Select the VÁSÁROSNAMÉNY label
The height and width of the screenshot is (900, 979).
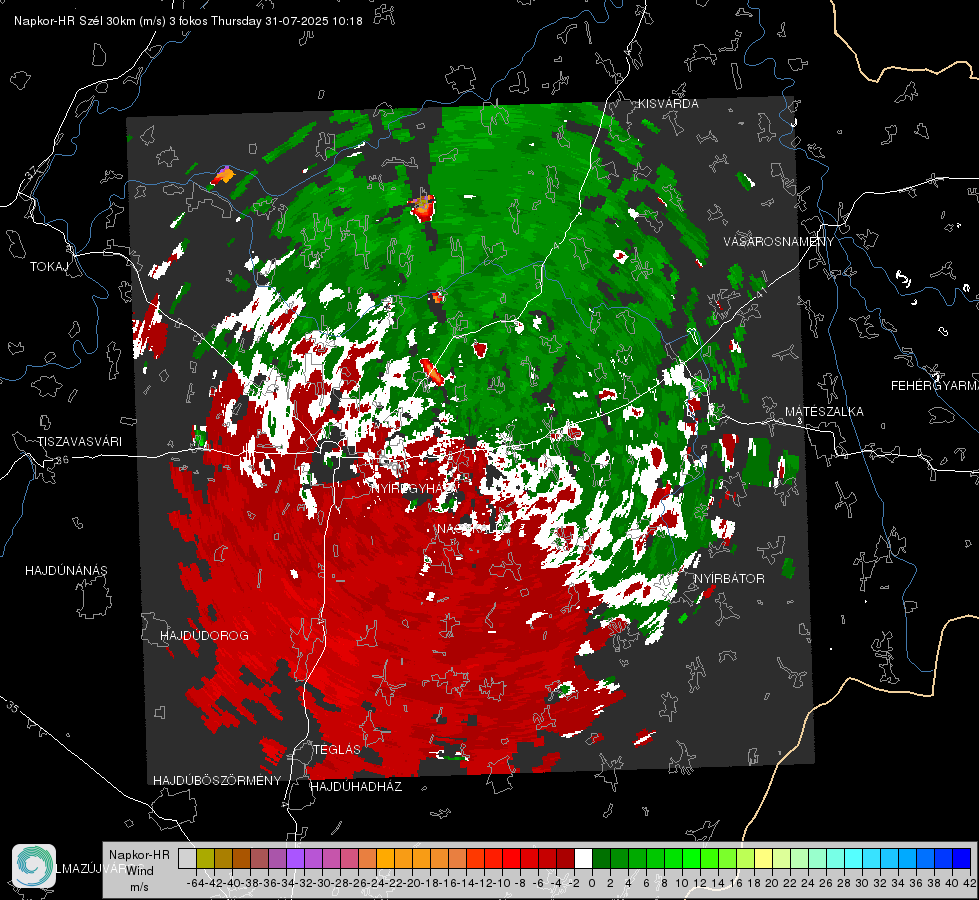coord(779,242)
